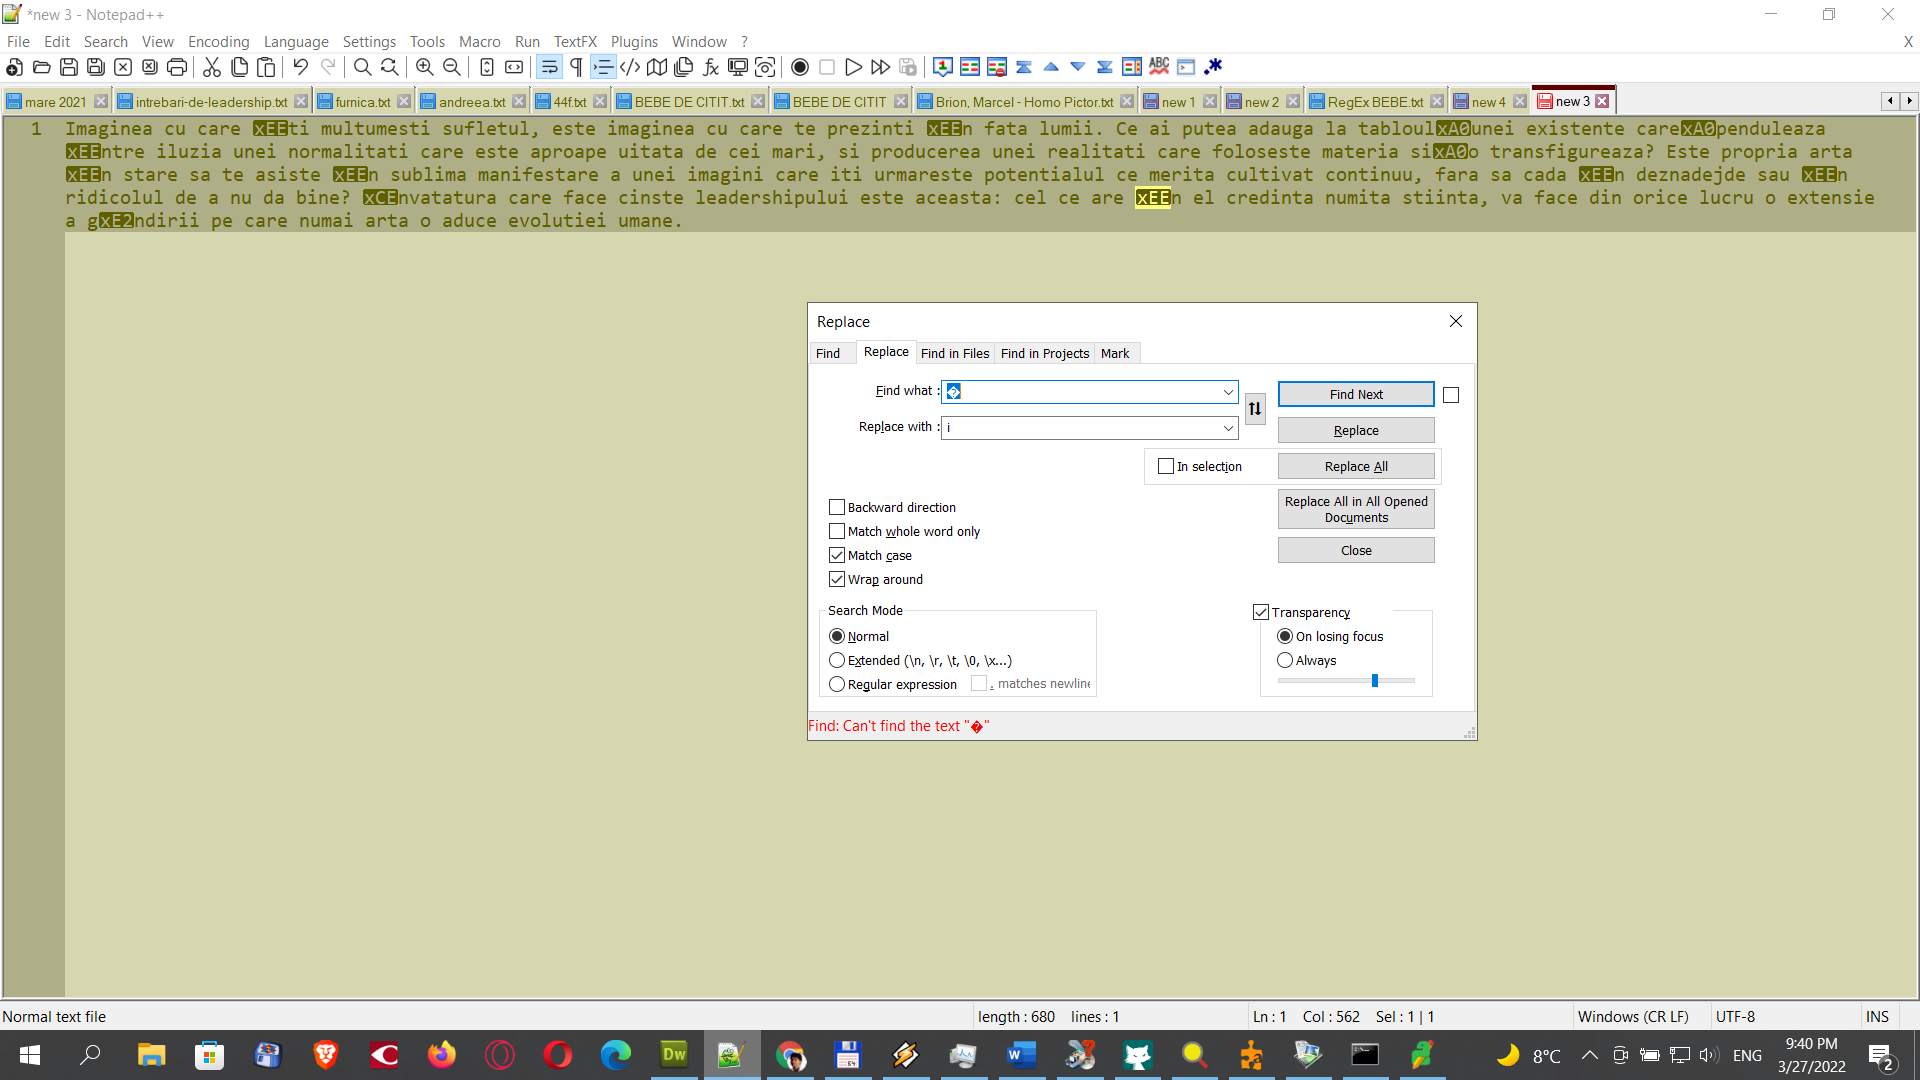The width and height of the screenshot is (1920, 1080).
Task: Enable Match case checkbox in Replace dialog
Action: click(836, 554)
